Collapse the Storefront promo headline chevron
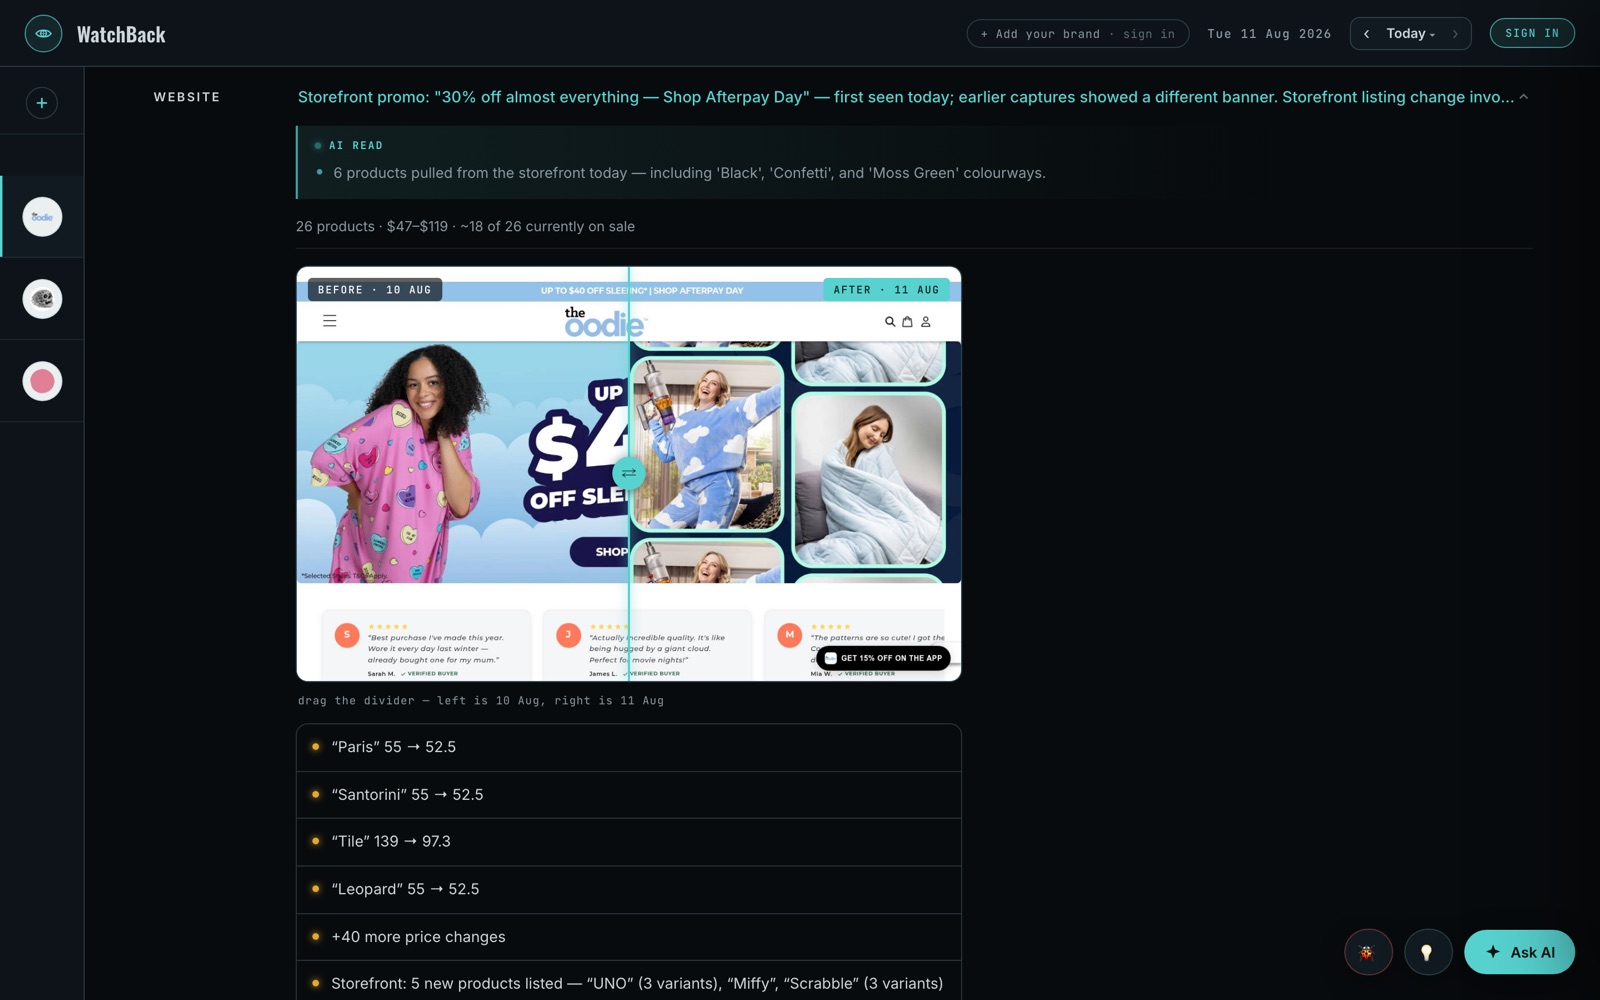Viewport: 1600px width, 1000px height. (x=1523, y=97)
